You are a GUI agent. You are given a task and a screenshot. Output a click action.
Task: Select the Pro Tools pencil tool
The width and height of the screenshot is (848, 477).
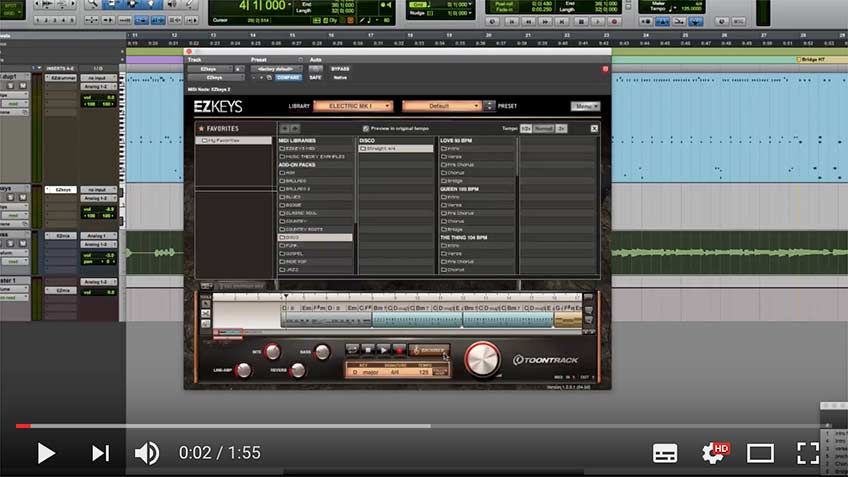click(190, 4)
